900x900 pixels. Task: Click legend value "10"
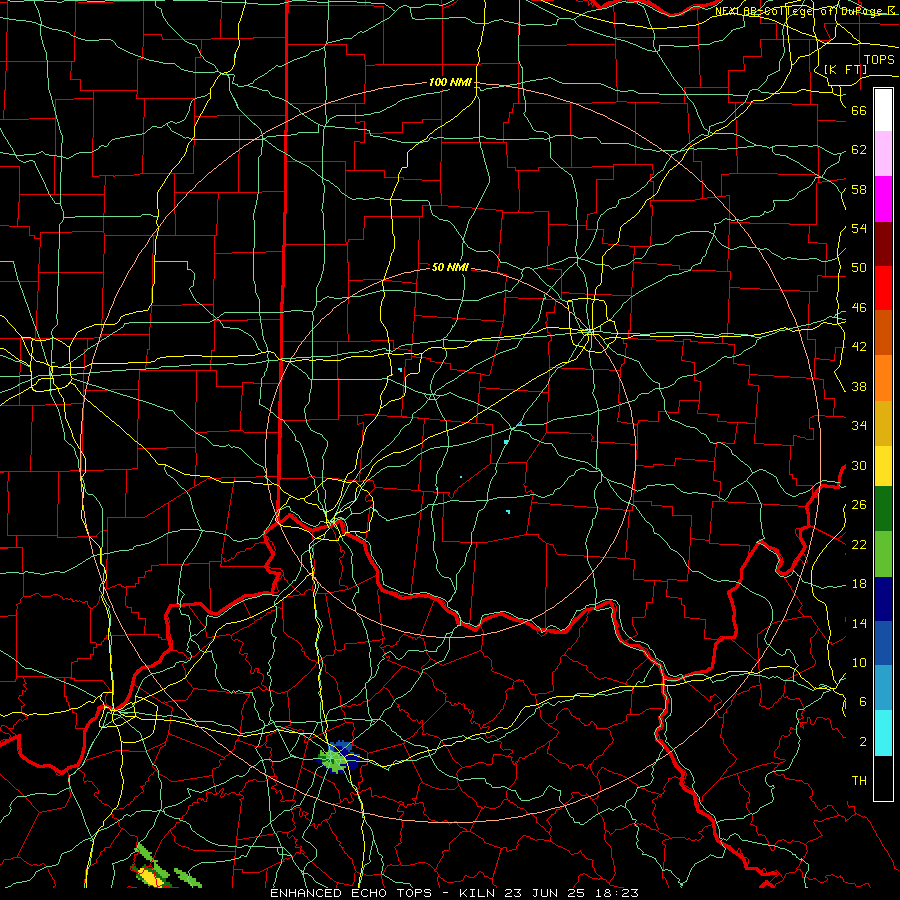[x=859, y=662]
